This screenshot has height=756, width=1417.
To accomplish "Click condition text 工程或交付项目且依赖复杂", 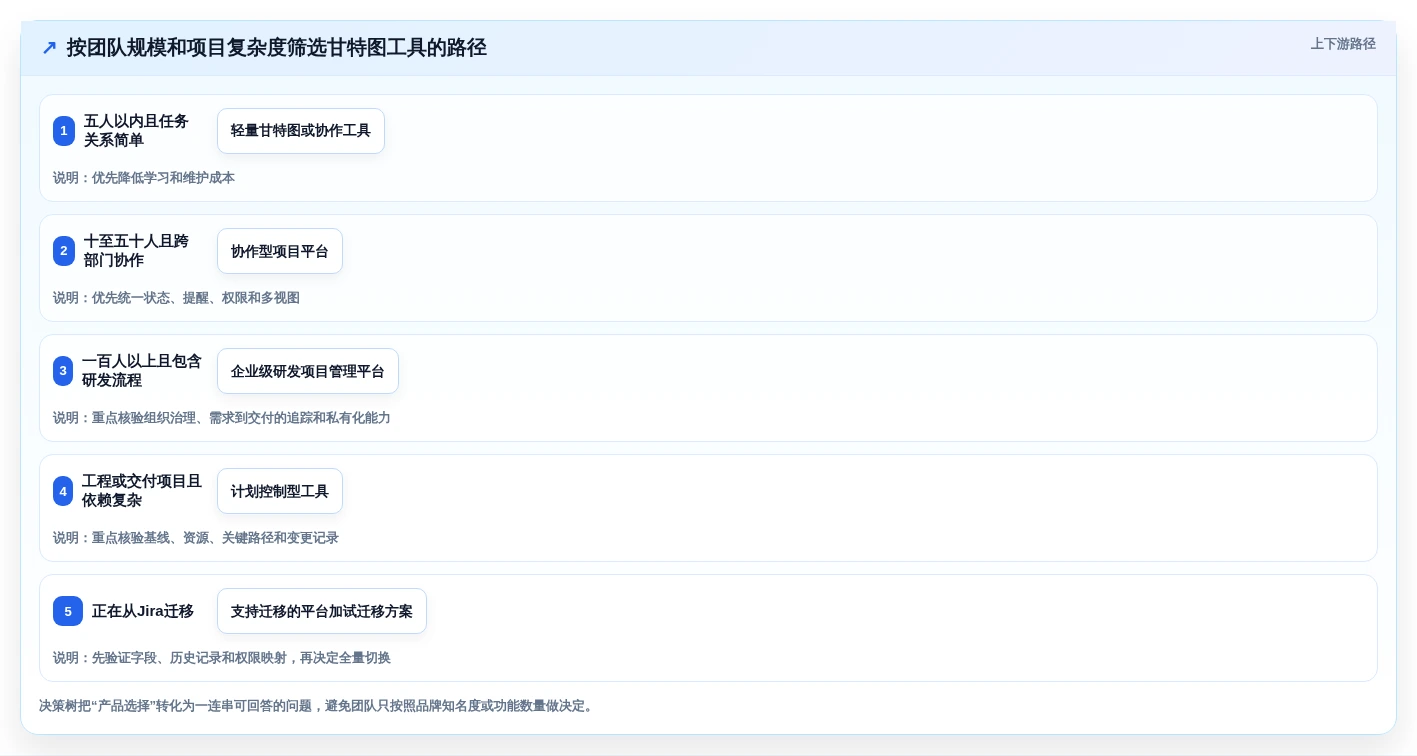I will pyautogui.click(x=142, y=491).
